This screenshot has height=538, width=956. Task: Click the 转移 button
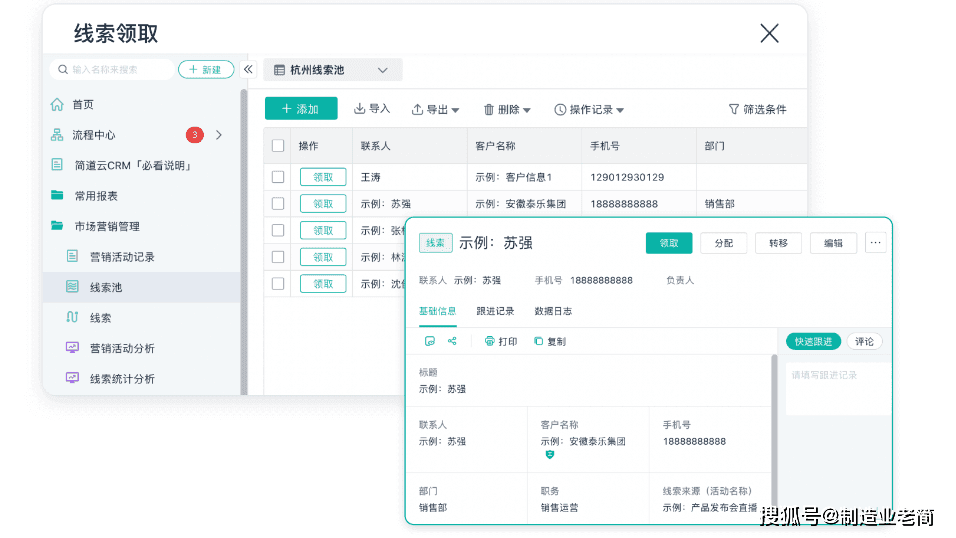(779, 243)
